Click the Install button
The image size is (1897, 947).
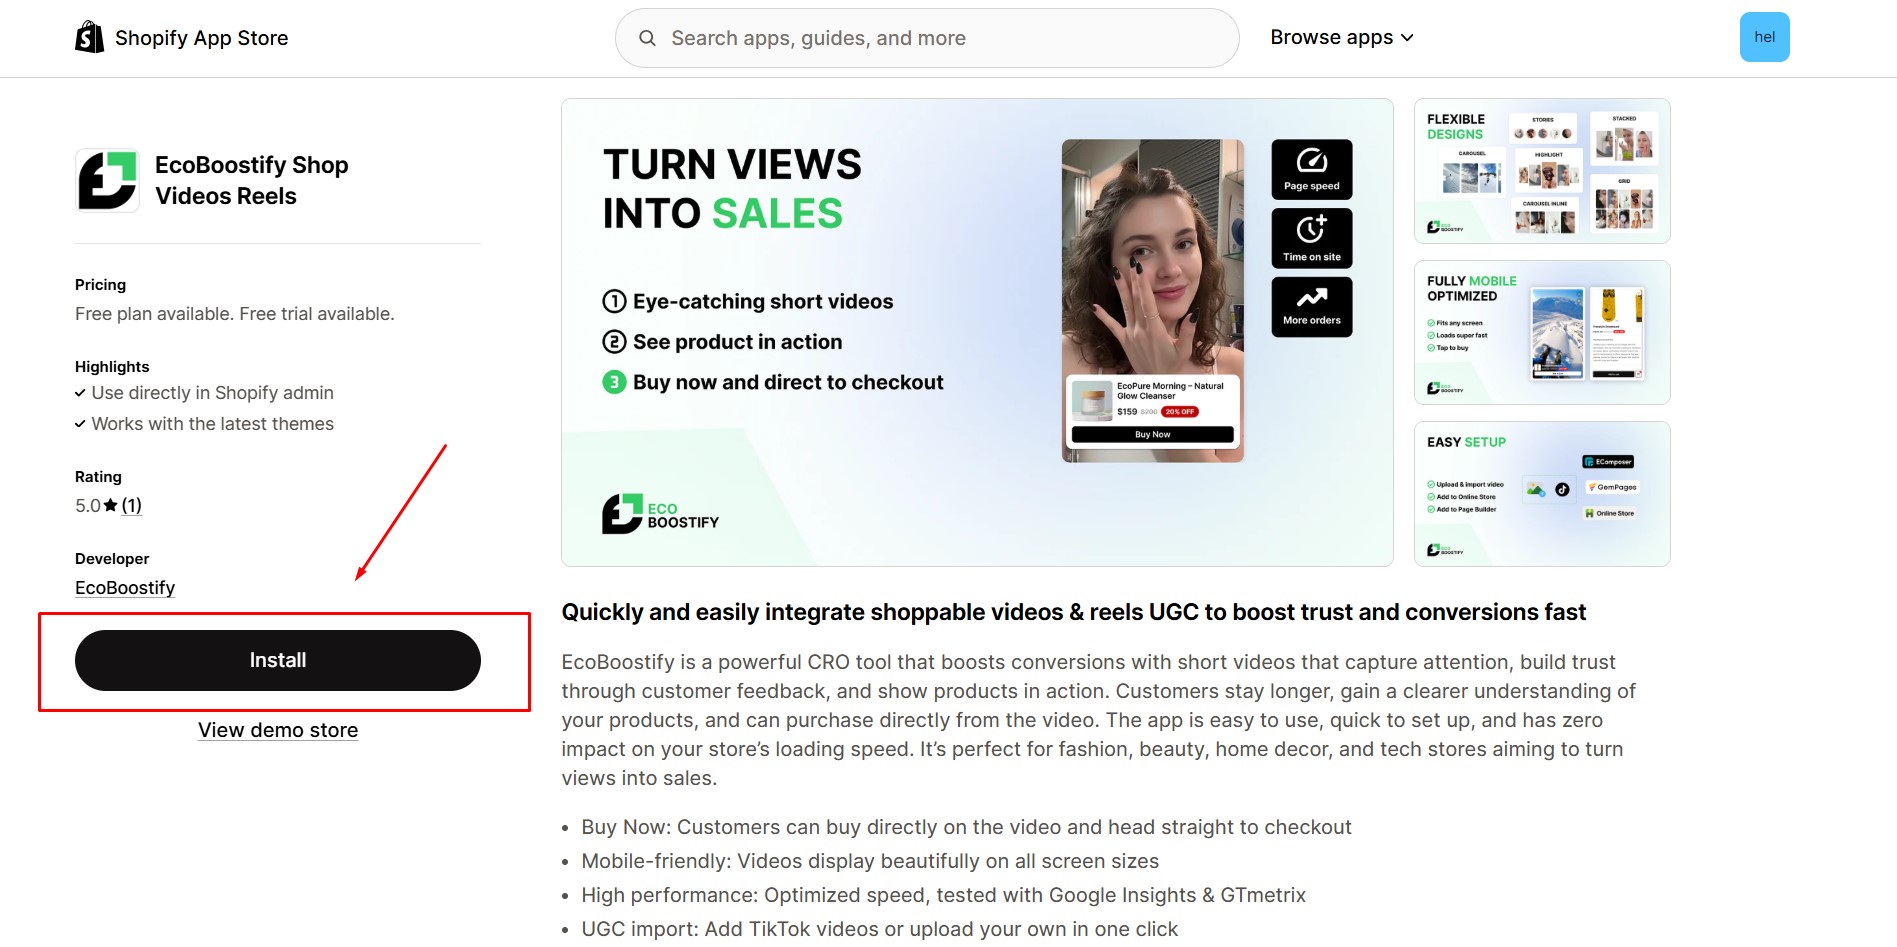[278, 660]
